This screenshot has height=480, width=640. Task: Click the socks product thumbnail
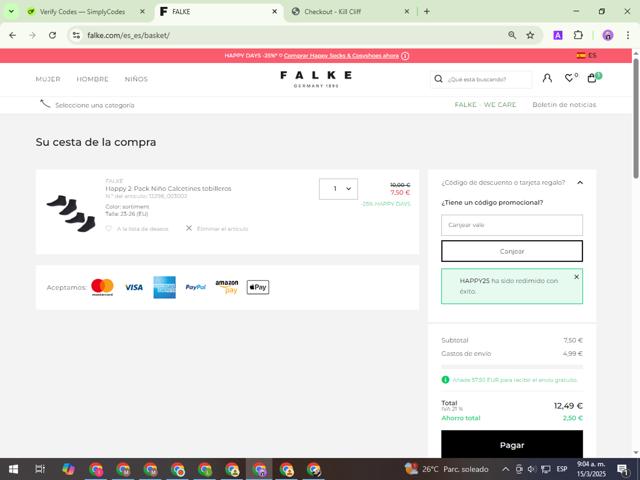point(71,213)
